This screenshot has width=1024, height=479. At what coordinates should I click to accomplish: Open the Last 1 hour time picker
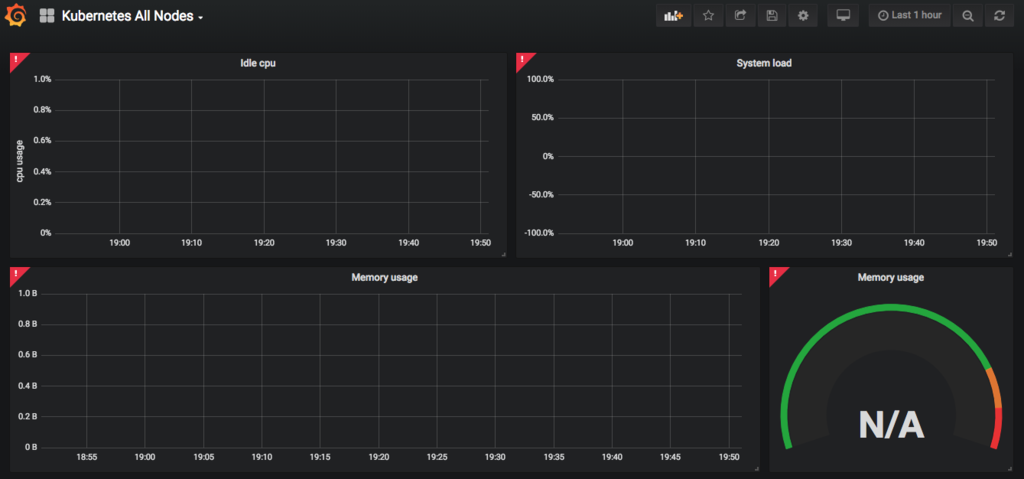click(x=910, y=16)
